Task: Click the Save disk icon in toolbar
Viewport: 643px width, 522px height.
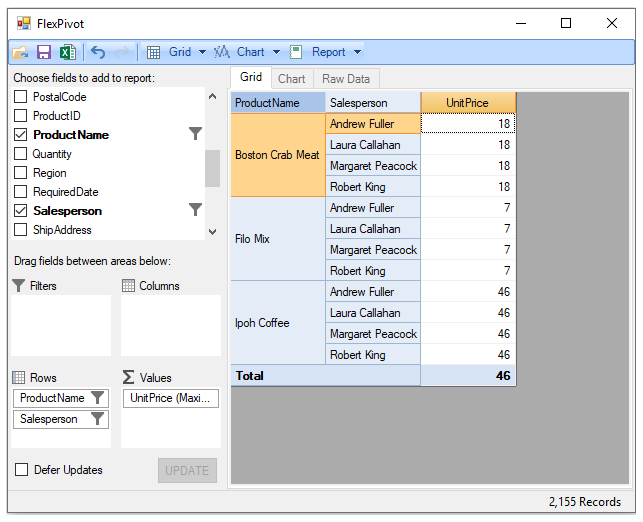Action: coord(44,52)
